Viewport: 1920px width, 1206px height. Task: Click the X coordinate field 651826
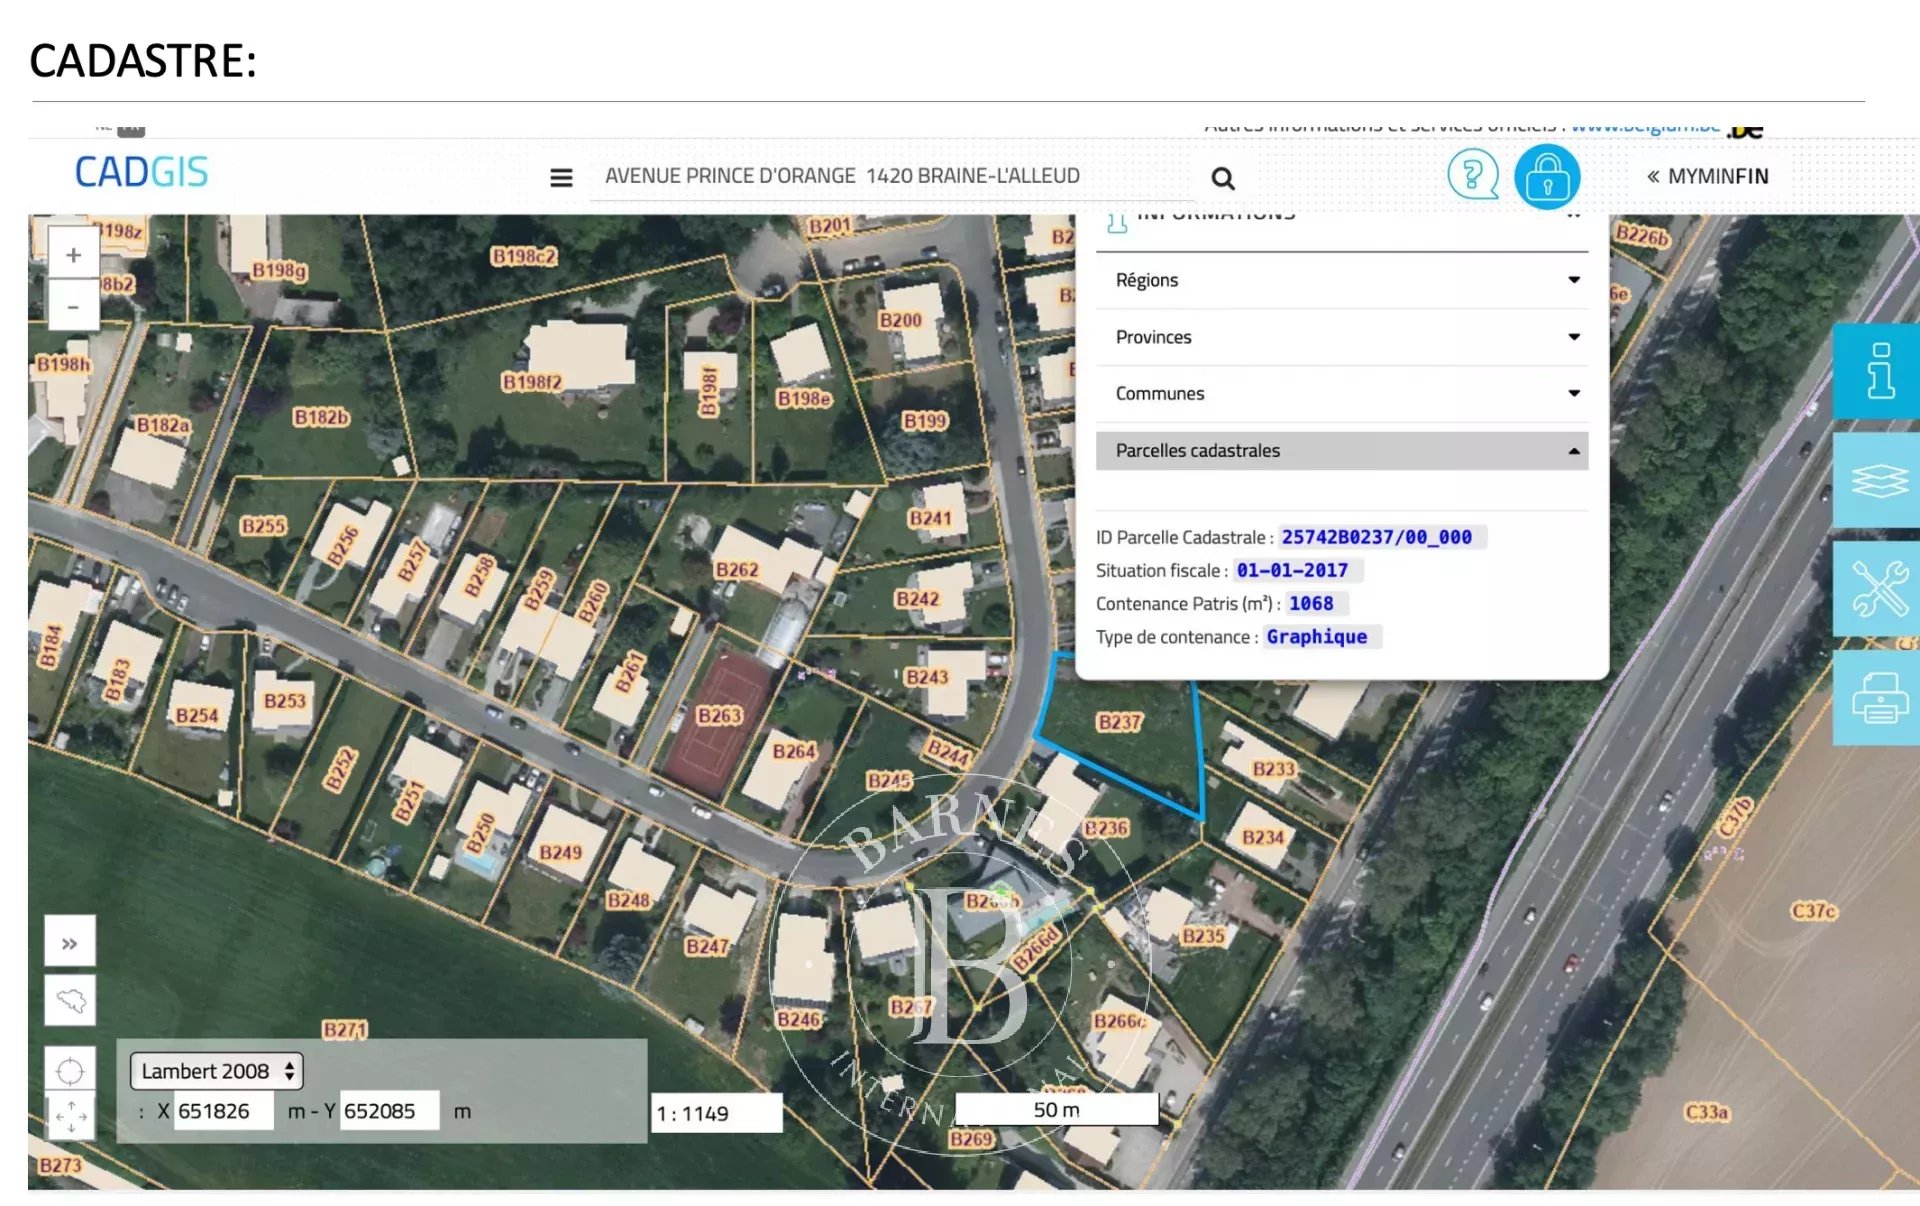tap(224, 1111)
